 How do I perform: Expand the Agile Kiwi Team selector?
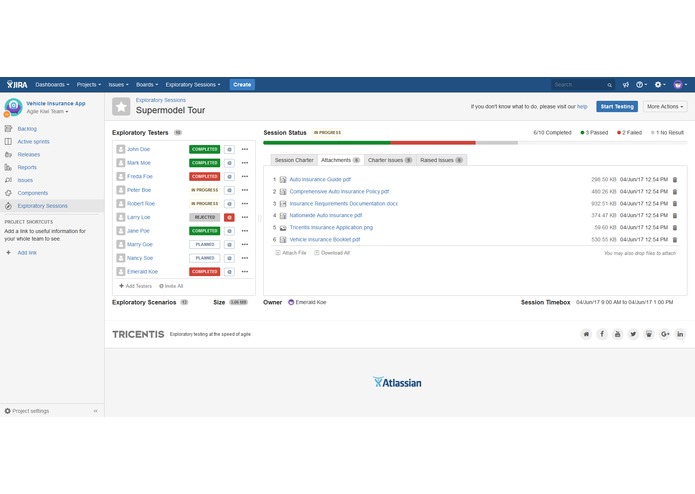point(47,112)
